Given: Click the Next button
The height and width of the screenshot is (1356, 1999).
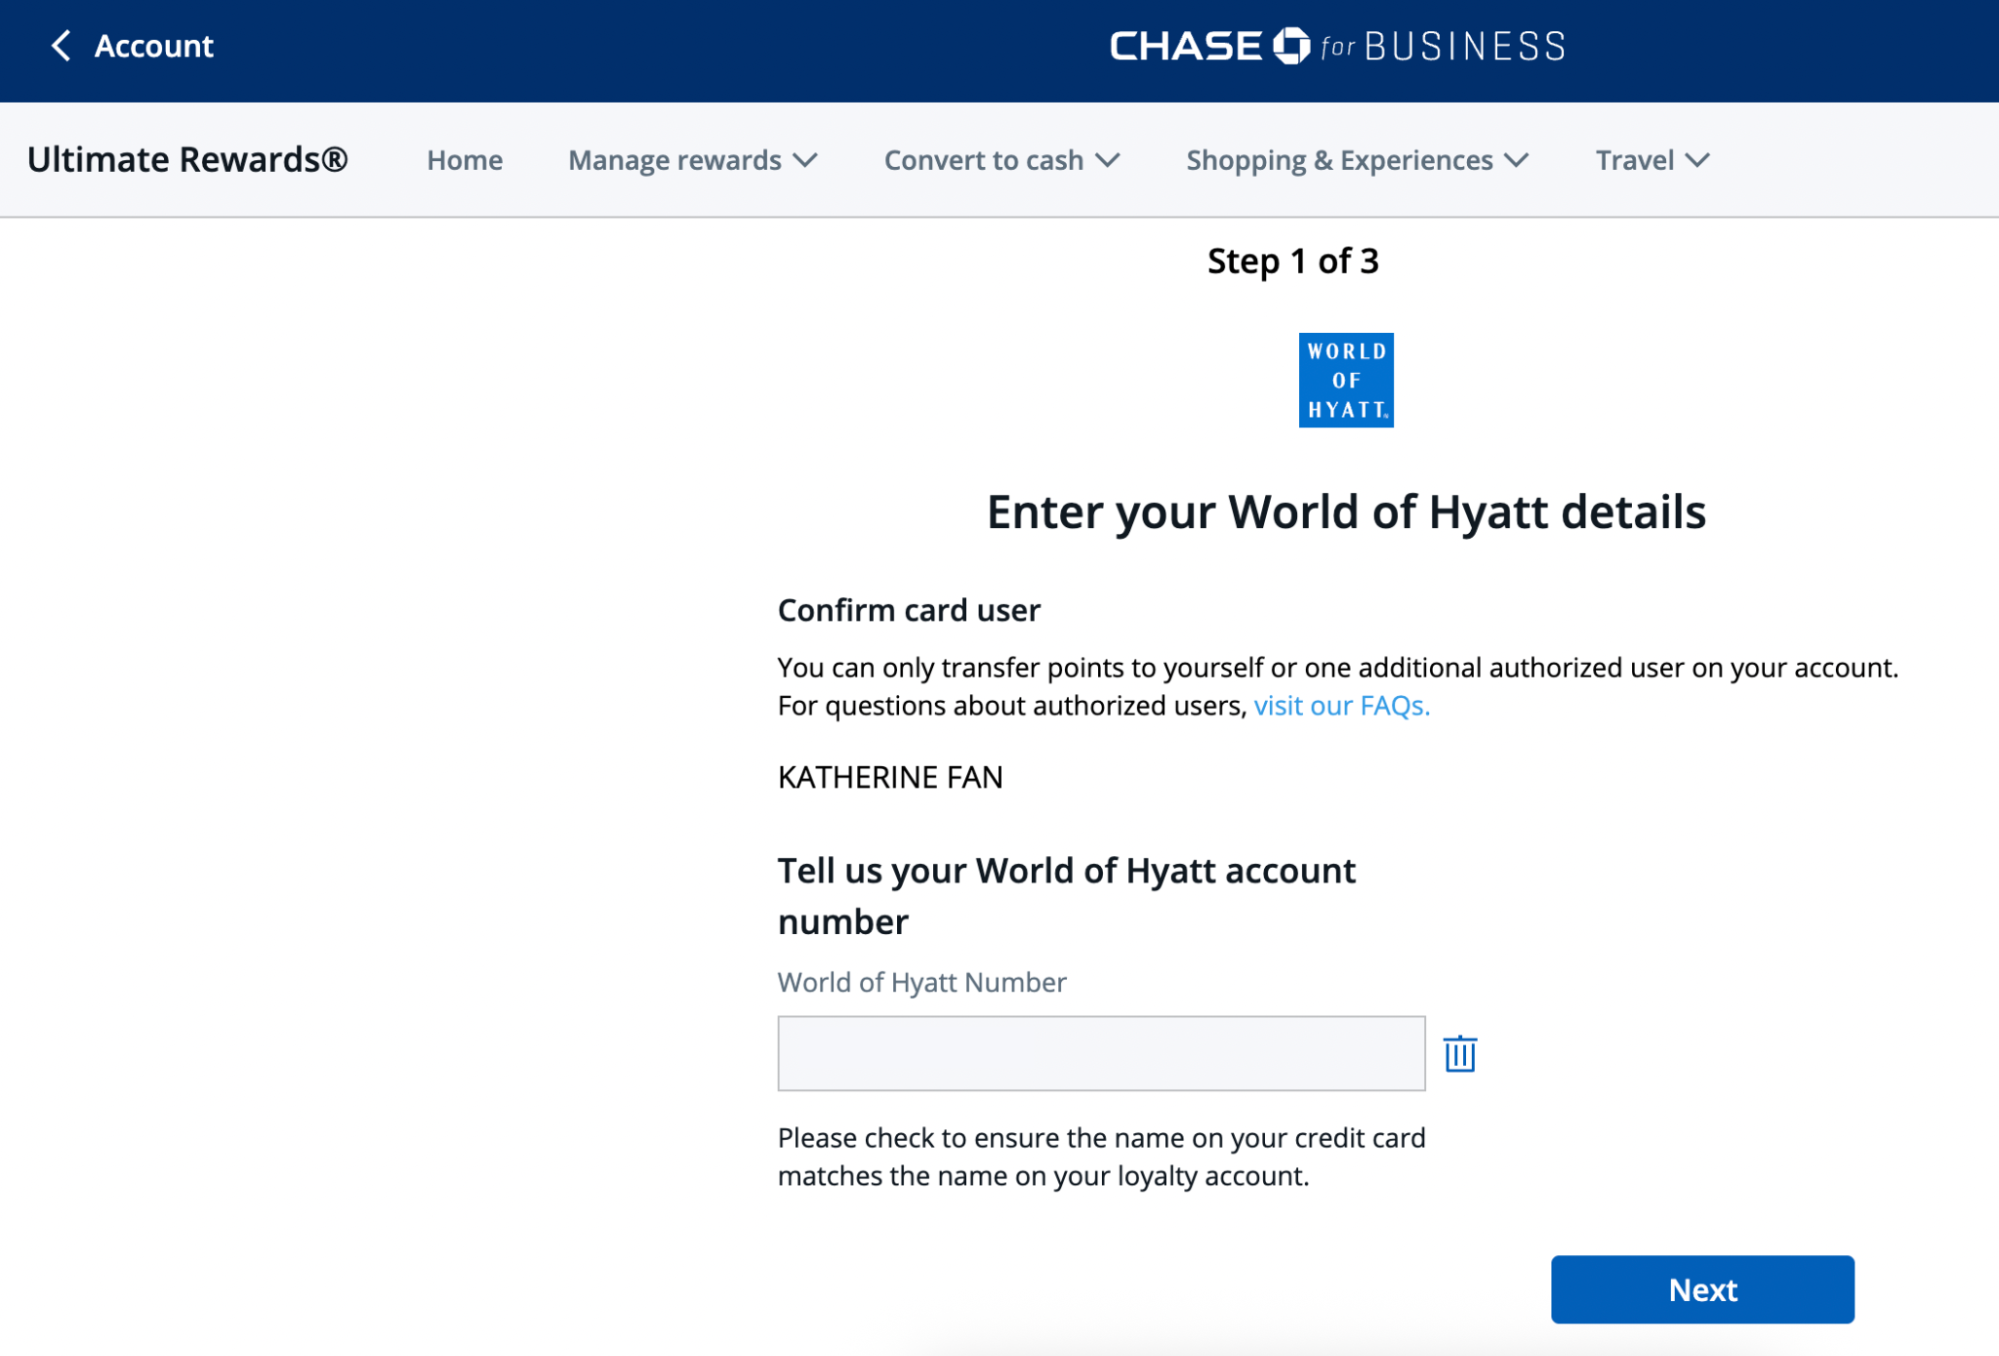Looking at the screenshot, I should click(x=1701, y=1290).
